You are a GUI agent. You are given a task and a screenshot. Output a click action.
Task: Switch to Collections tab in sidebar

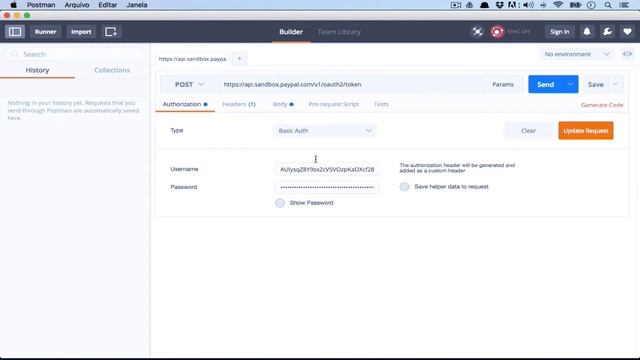112,70
